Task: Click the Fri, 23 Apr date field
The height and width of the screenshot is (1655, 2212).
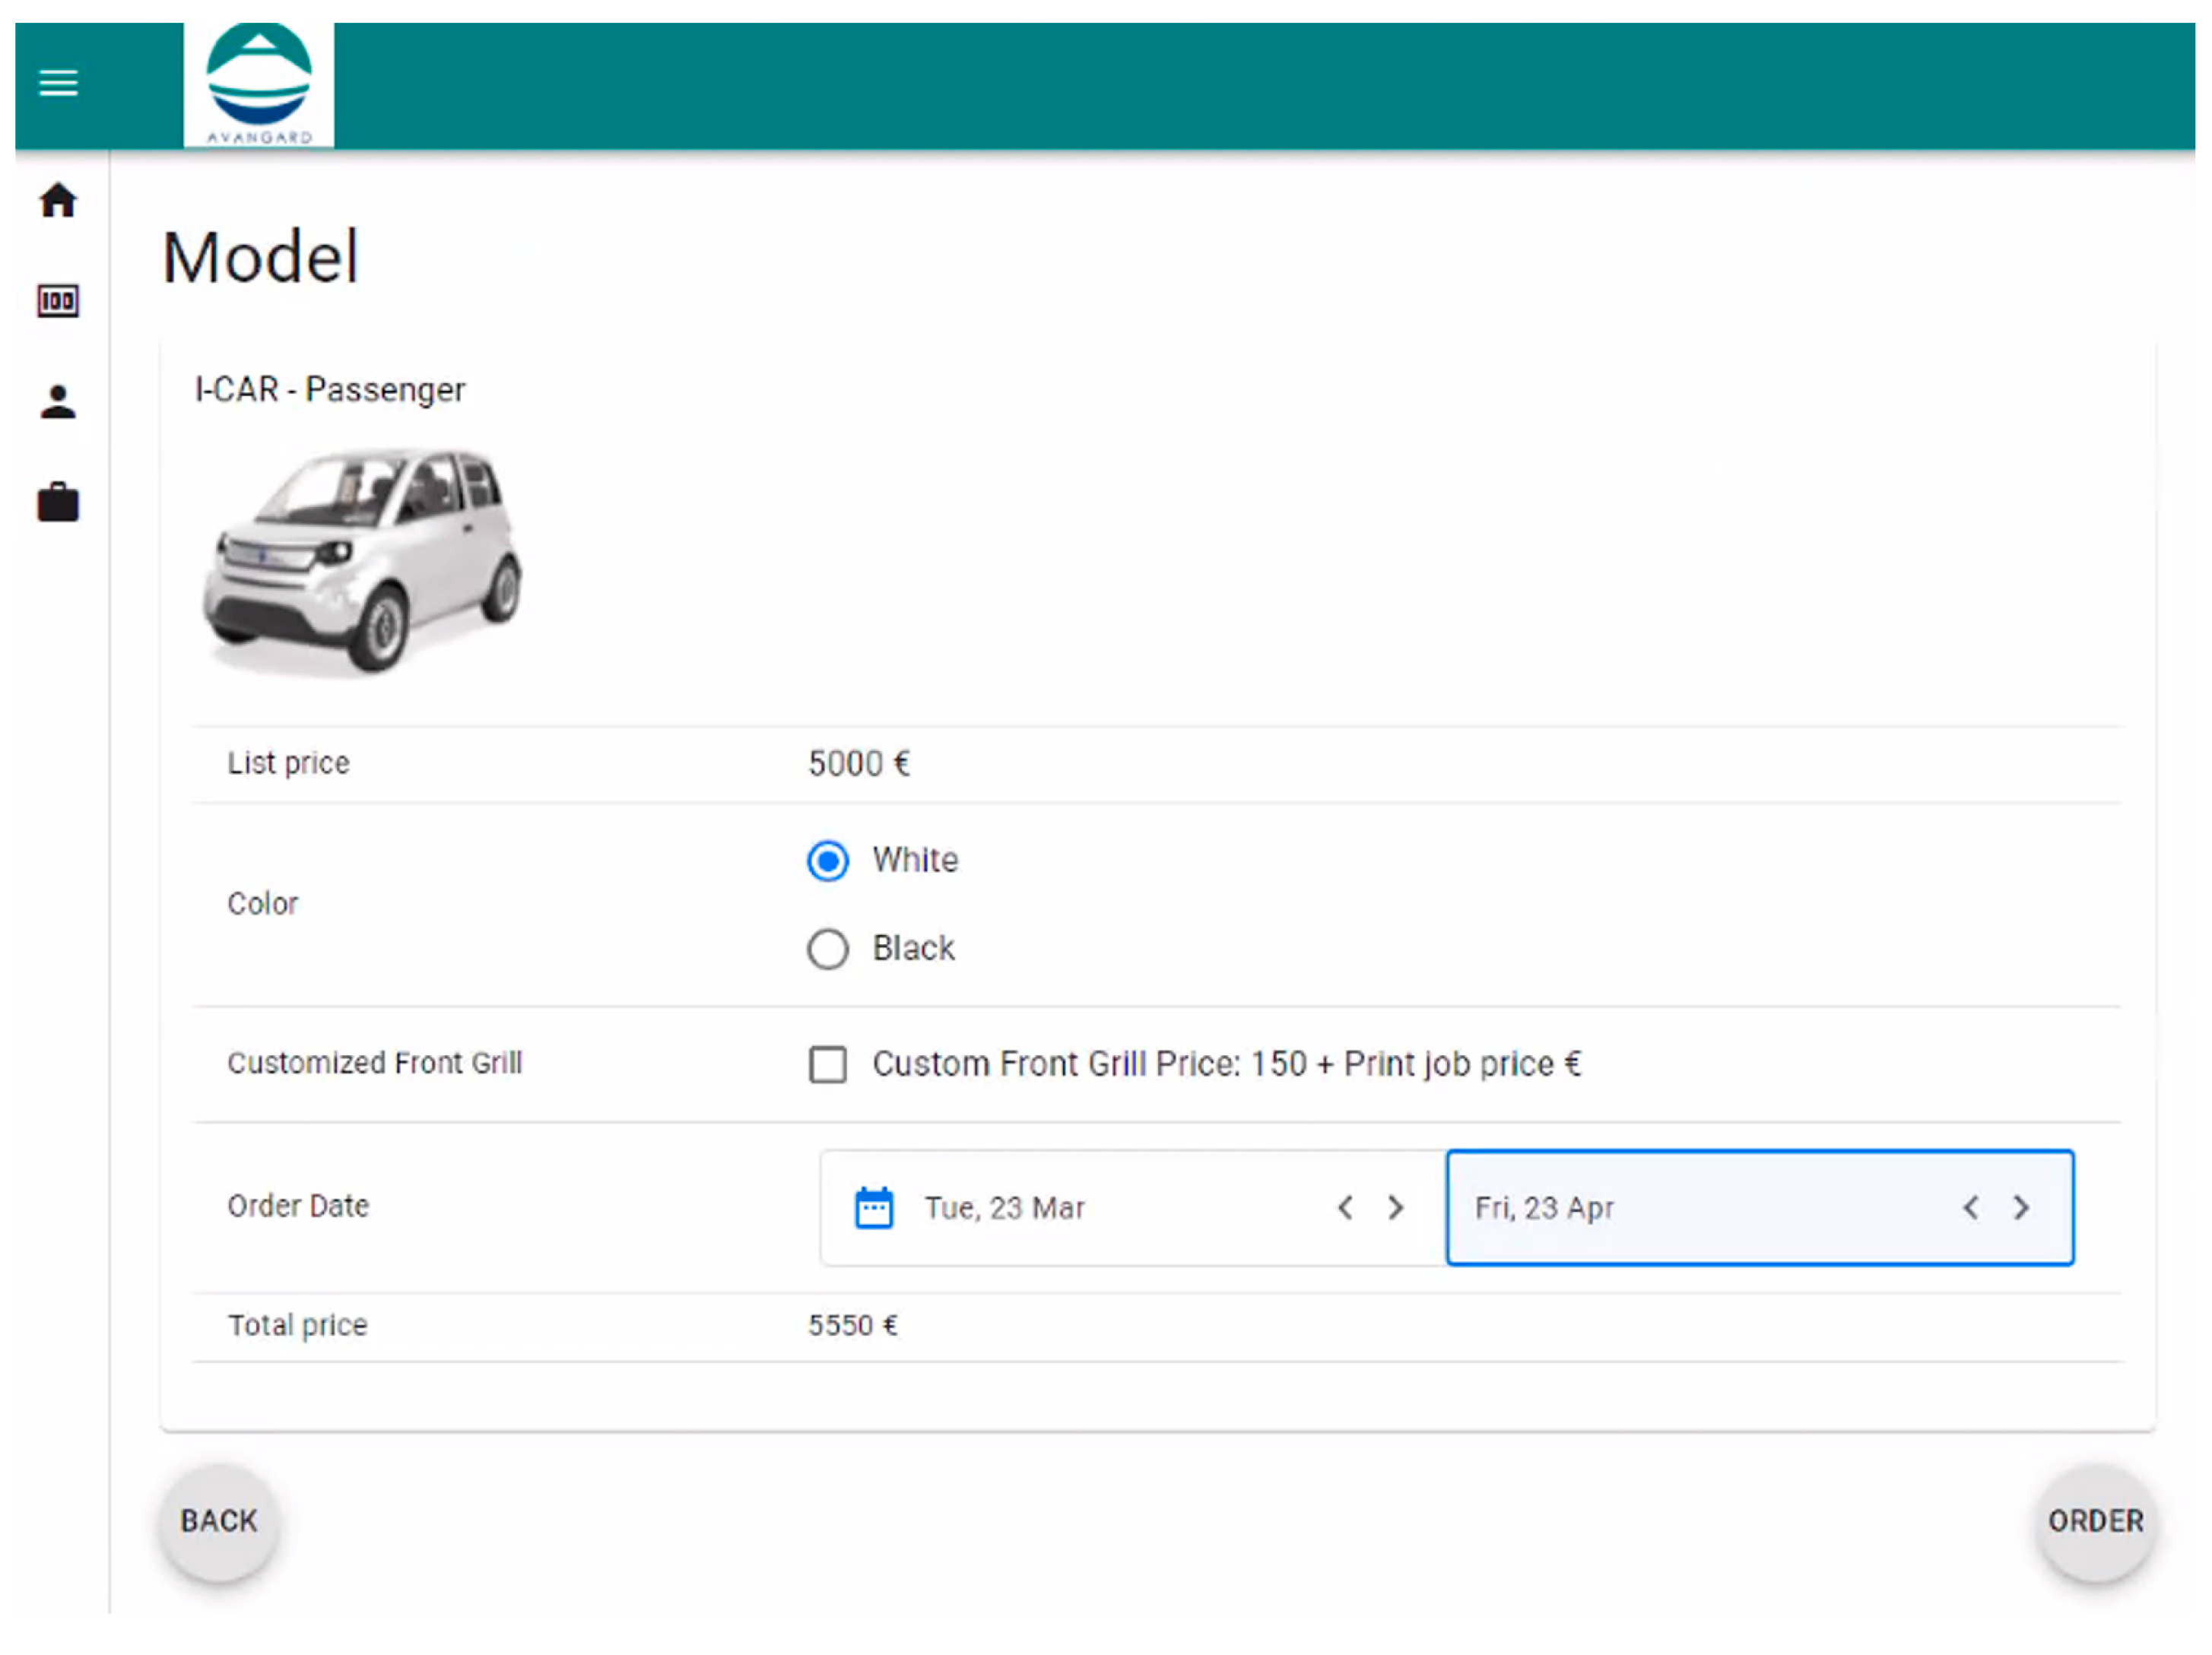Action: (x=1545, y=1208)
